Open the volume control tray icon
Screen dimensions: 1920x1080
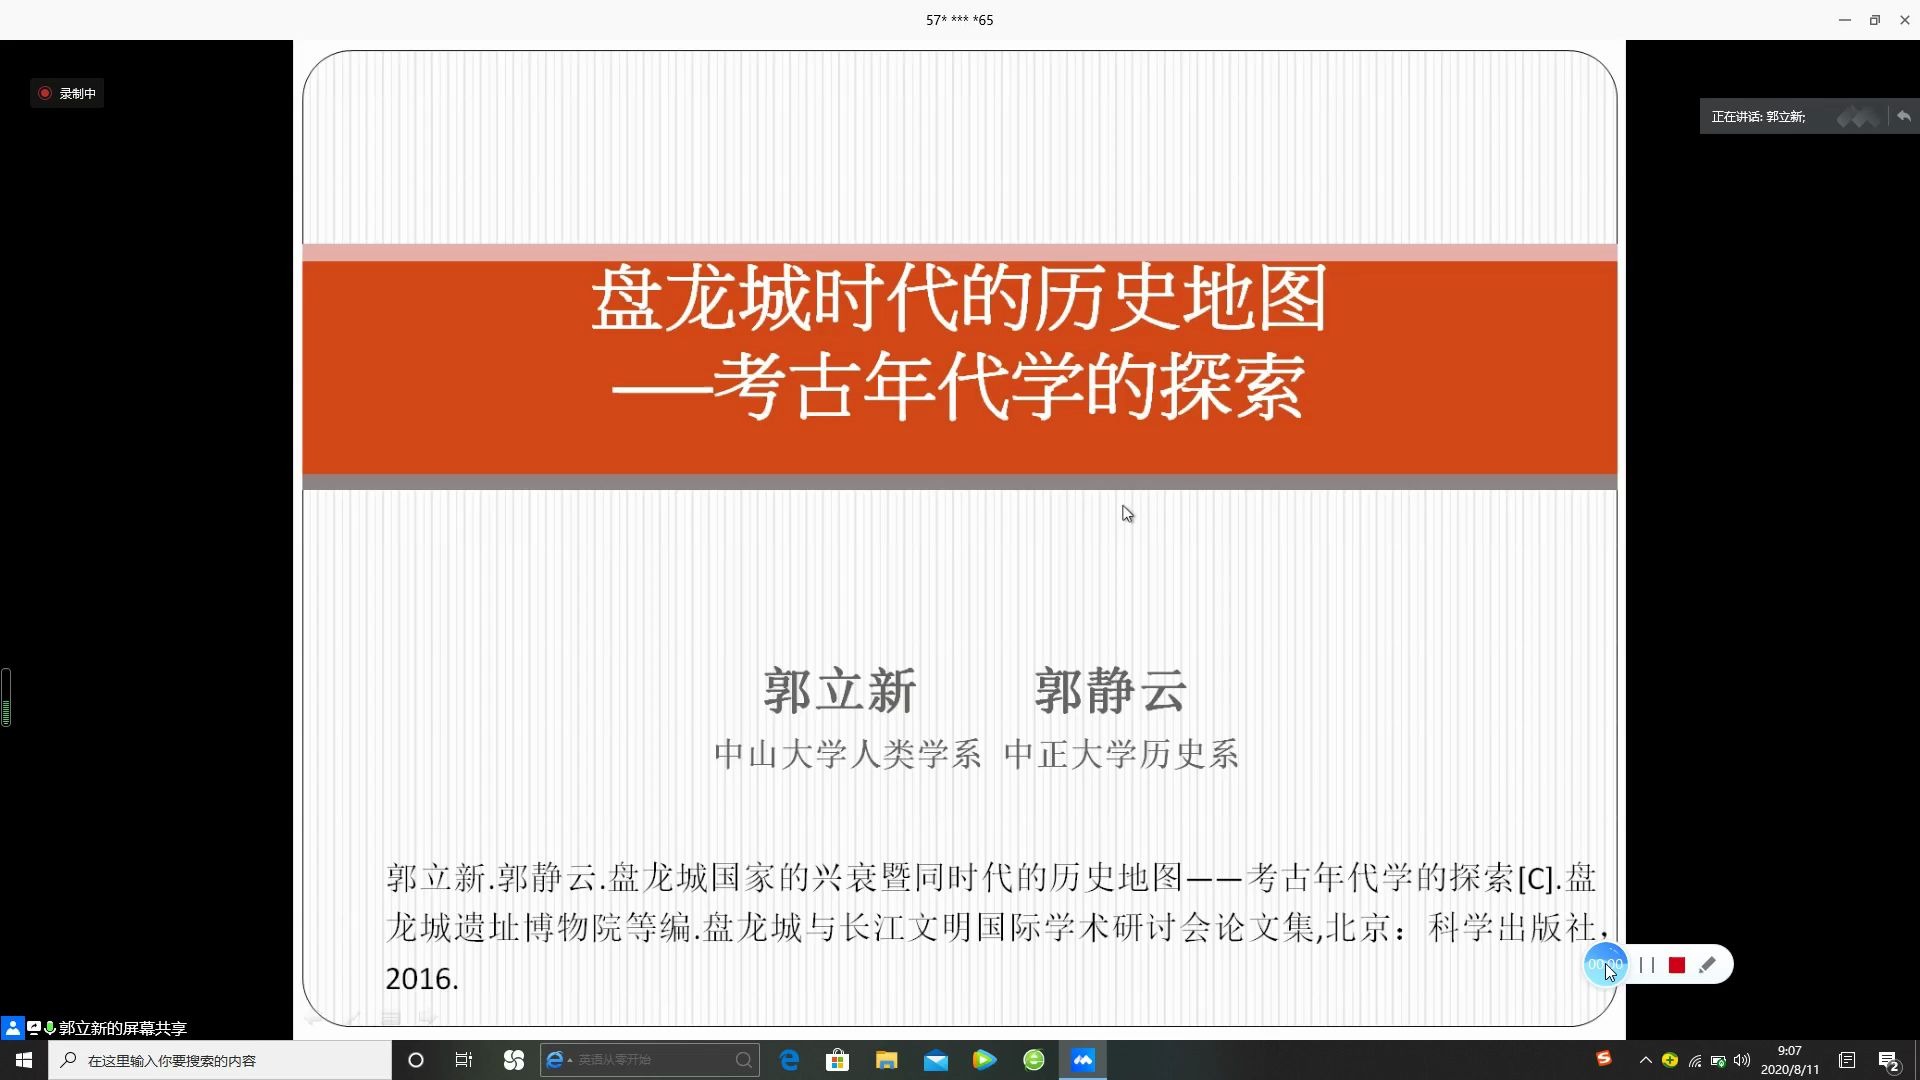tap(1742, 1060)
